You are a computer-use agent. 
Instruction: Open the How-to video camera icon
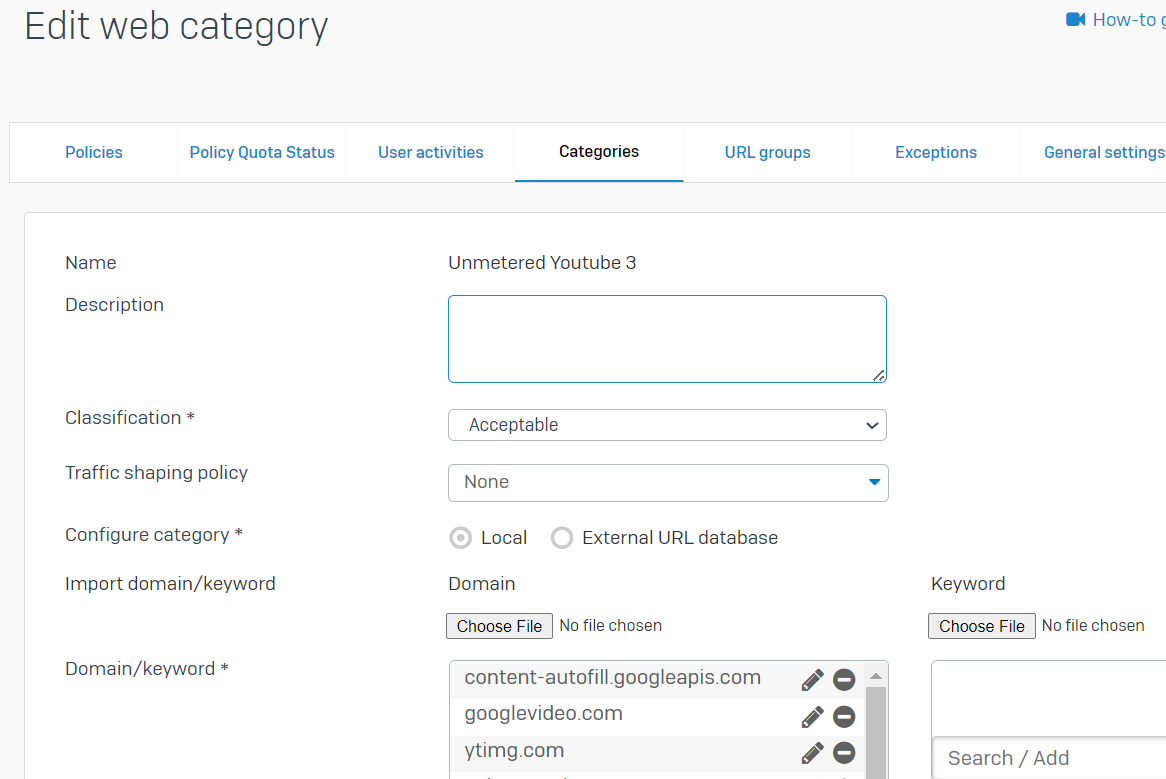click(x=1075, y=19)
